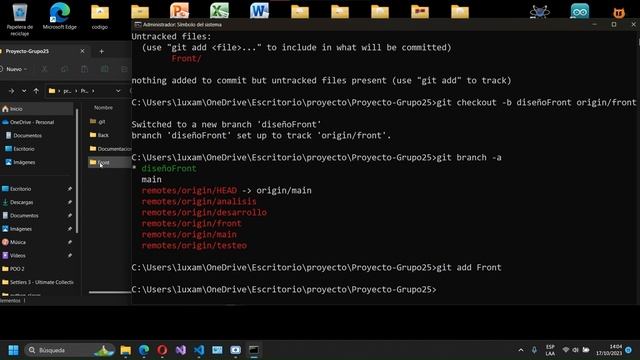Screen dimensions: 640x360
Task: Open the Microsoft Edge desktop shortcut
Action: click(x=60, y=16)
